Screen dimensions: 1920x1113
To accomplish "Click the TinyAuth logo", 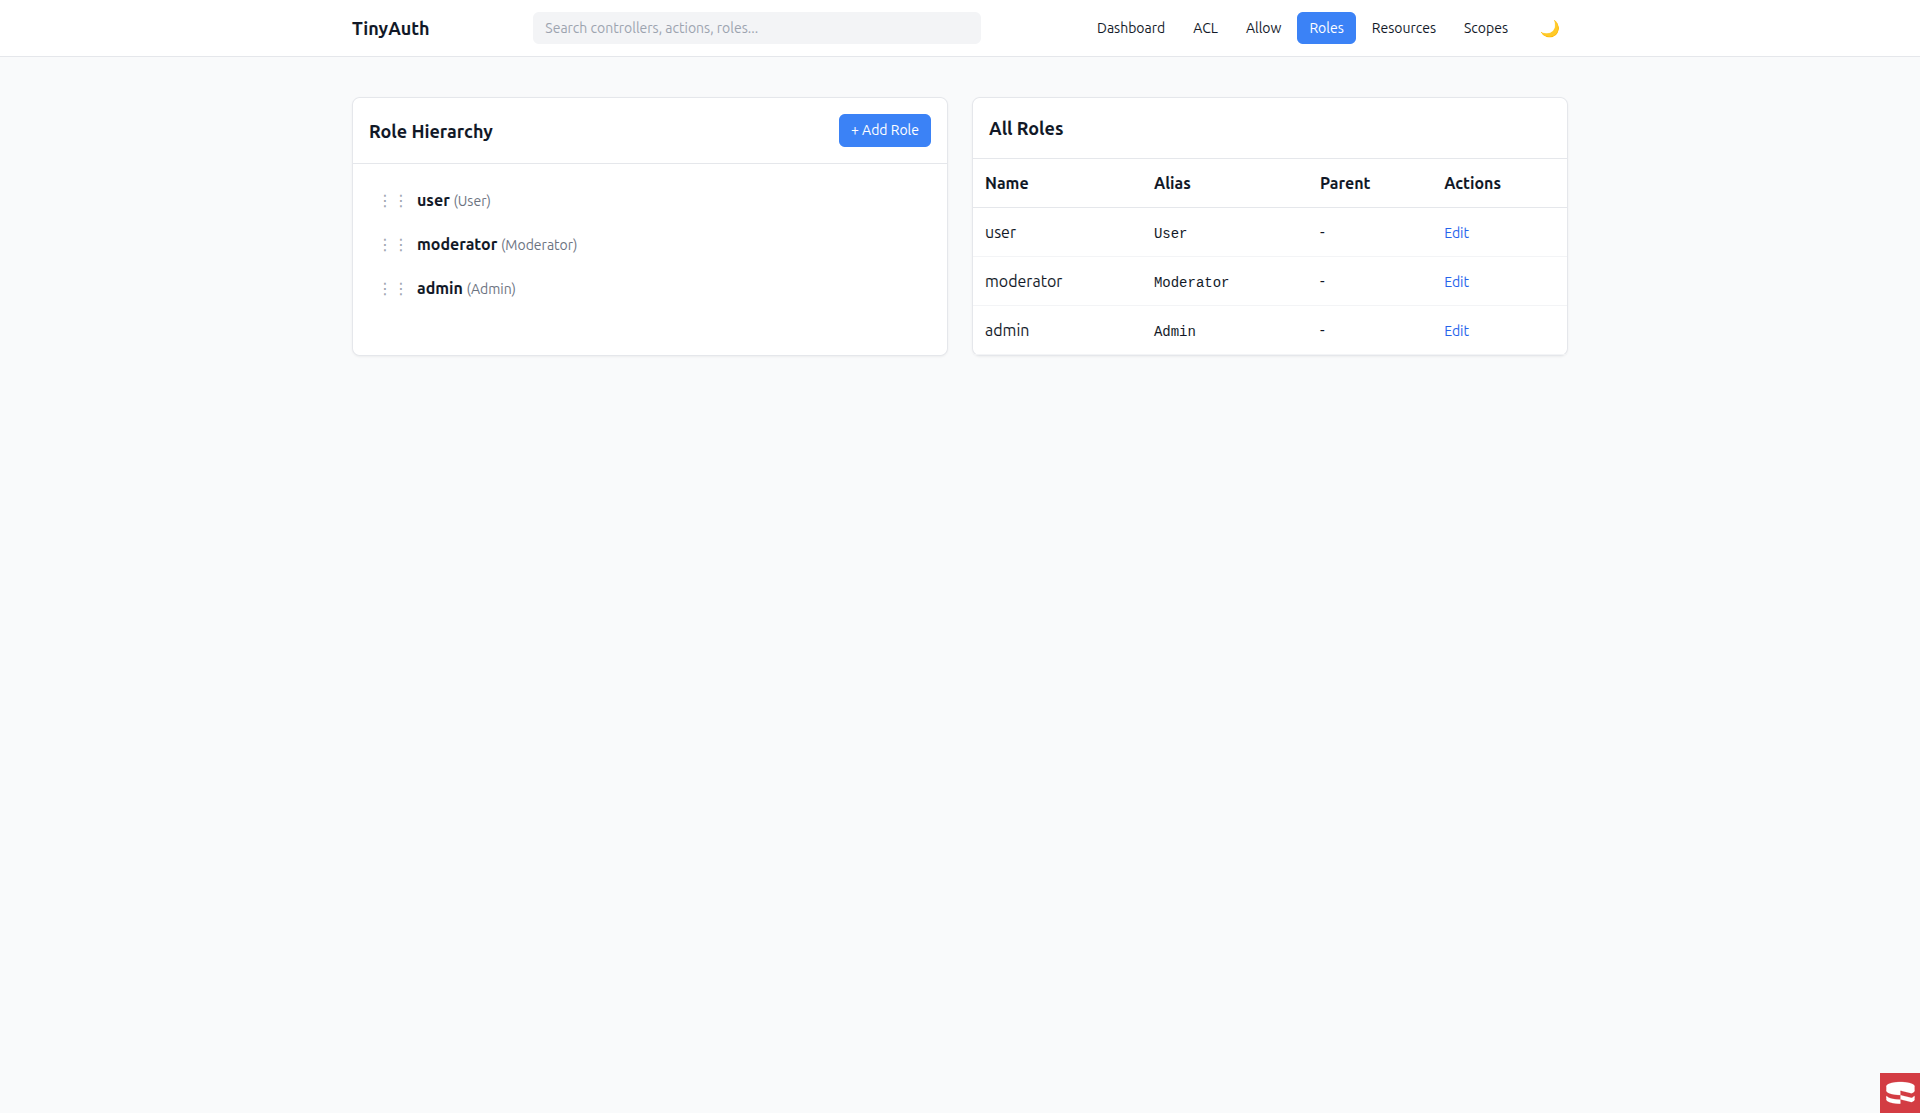I will point(390,28).
